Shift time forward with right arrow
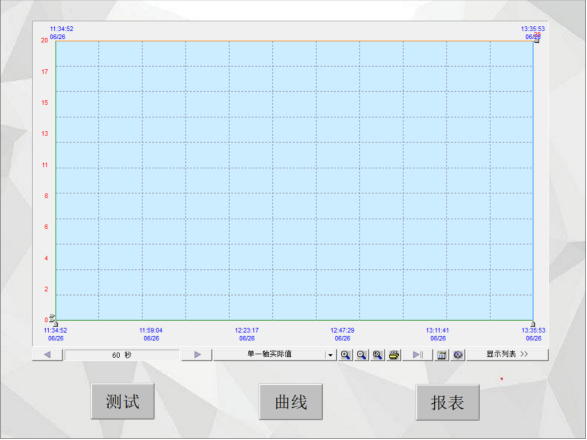This screenshot has height=440, width=587. [x=197, y=355]
